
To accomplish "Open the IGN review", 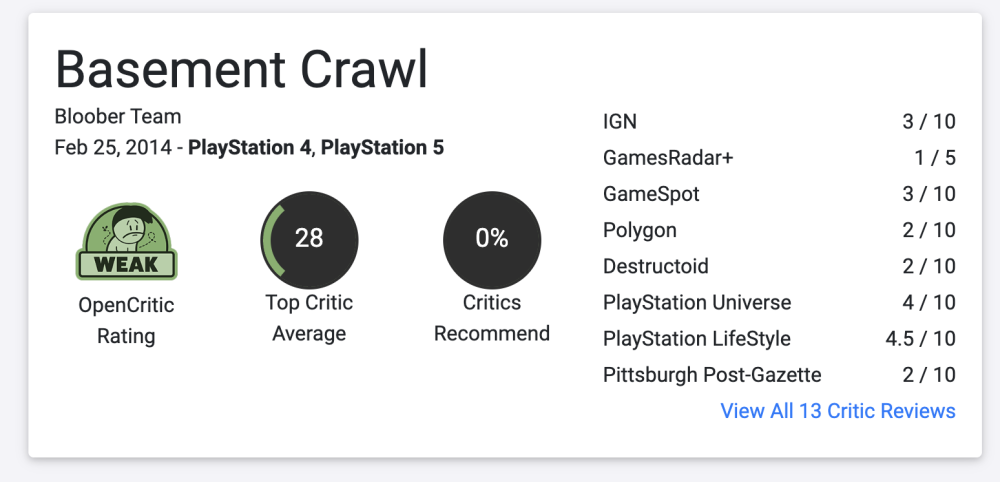I will point(620,122).
